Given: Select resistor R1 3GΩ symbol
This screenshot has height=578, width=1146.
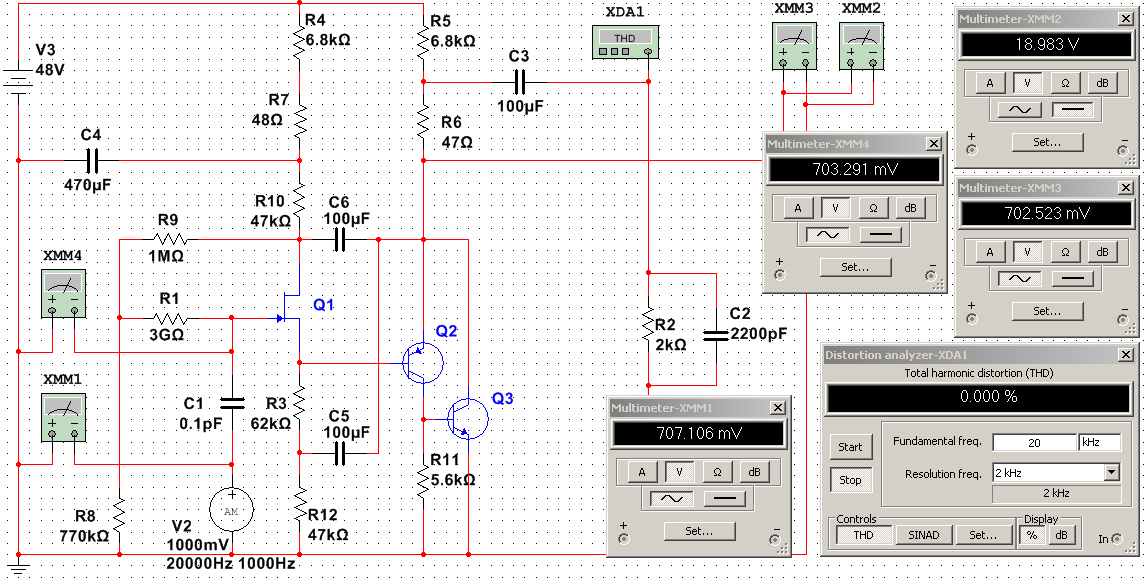Looking at the screenshot, I should pyautogui.click(x=171, y=319).
